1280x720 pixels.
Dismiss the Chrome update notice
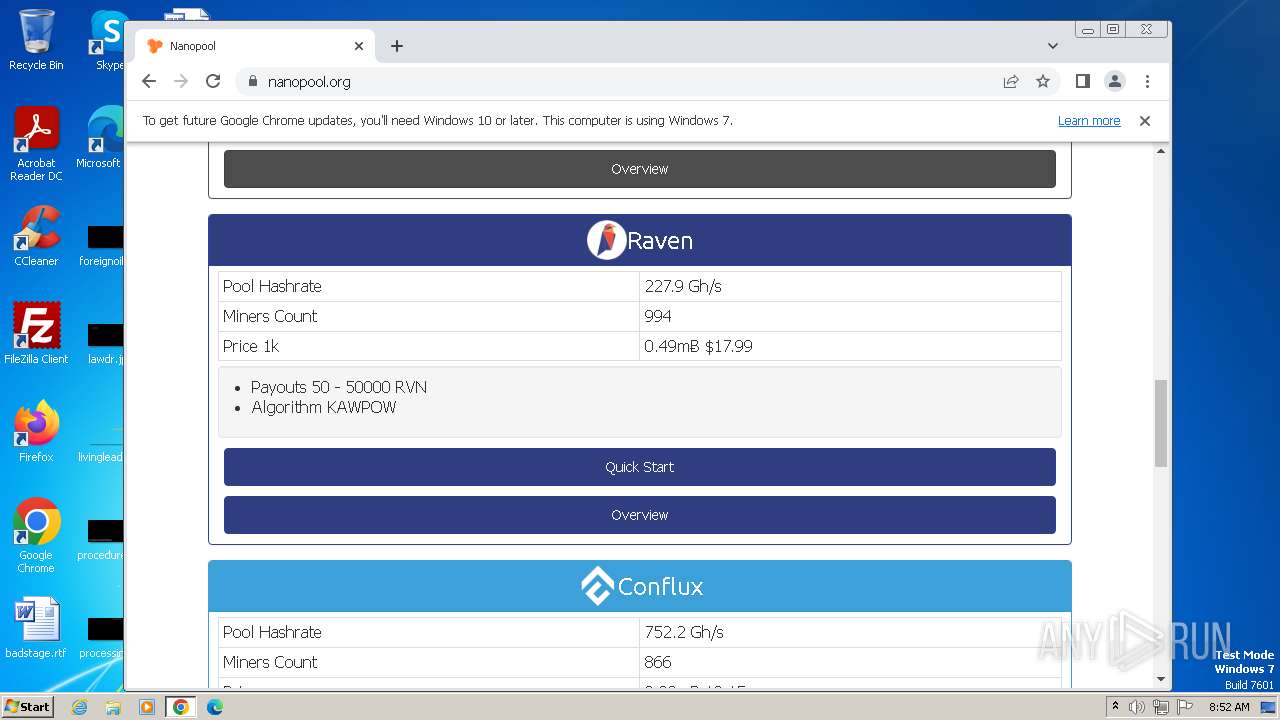1145,121
